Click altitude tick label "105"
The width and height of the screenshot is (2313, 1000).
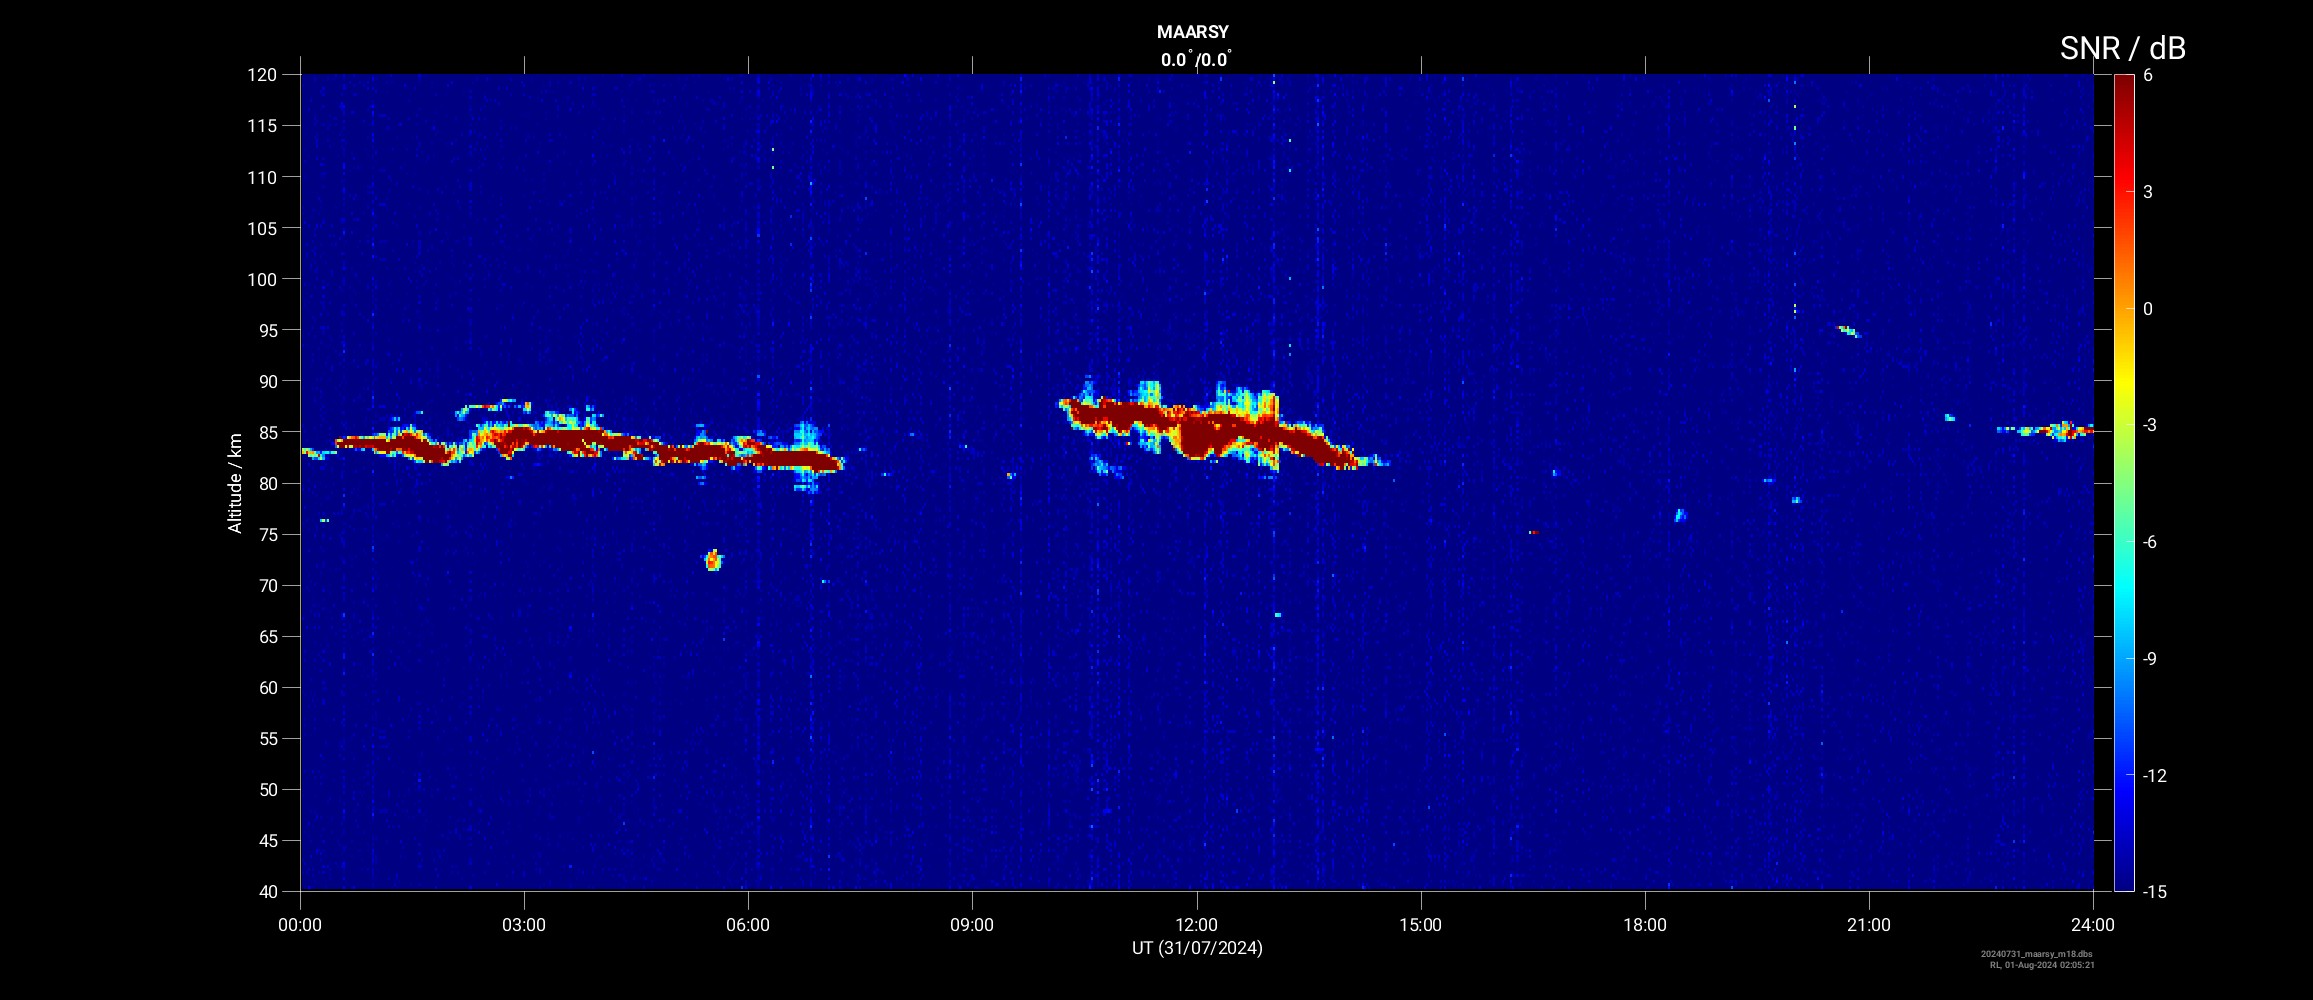click(x=262, y=228)
